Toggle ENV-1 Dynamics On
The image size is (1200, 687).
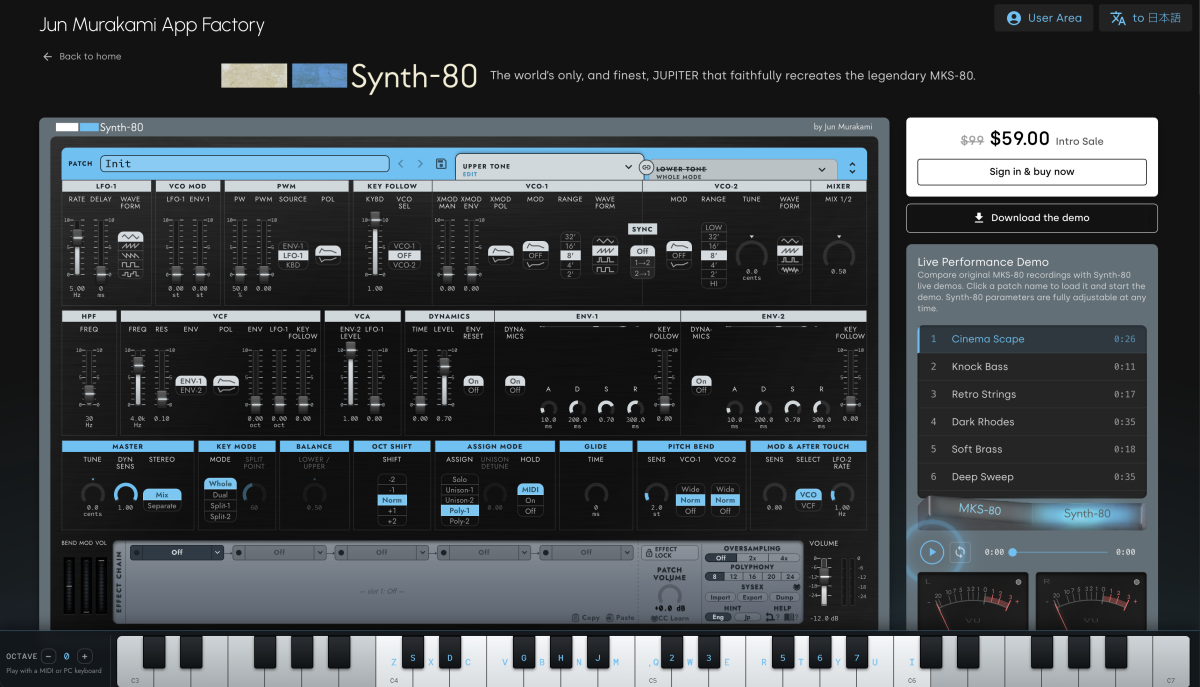(x=515, y=381)
